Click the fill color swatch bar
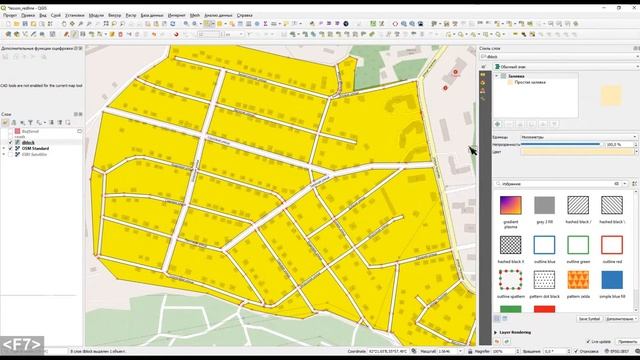Viewport: 640px width, 360px height. (x=577, y=151)
